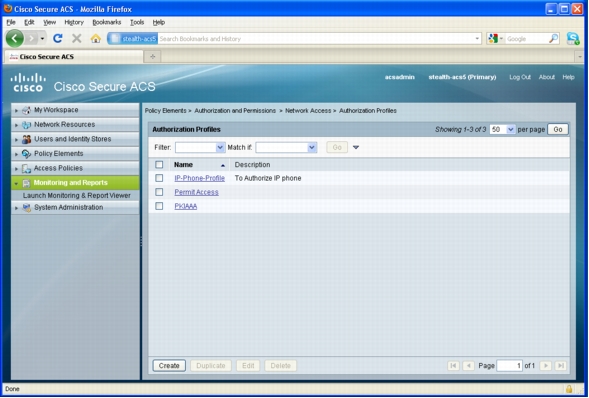Check the IP-Phone-Profile row checkbox
The width and height of the screenshot is (589, 398).
click(159, 178)
